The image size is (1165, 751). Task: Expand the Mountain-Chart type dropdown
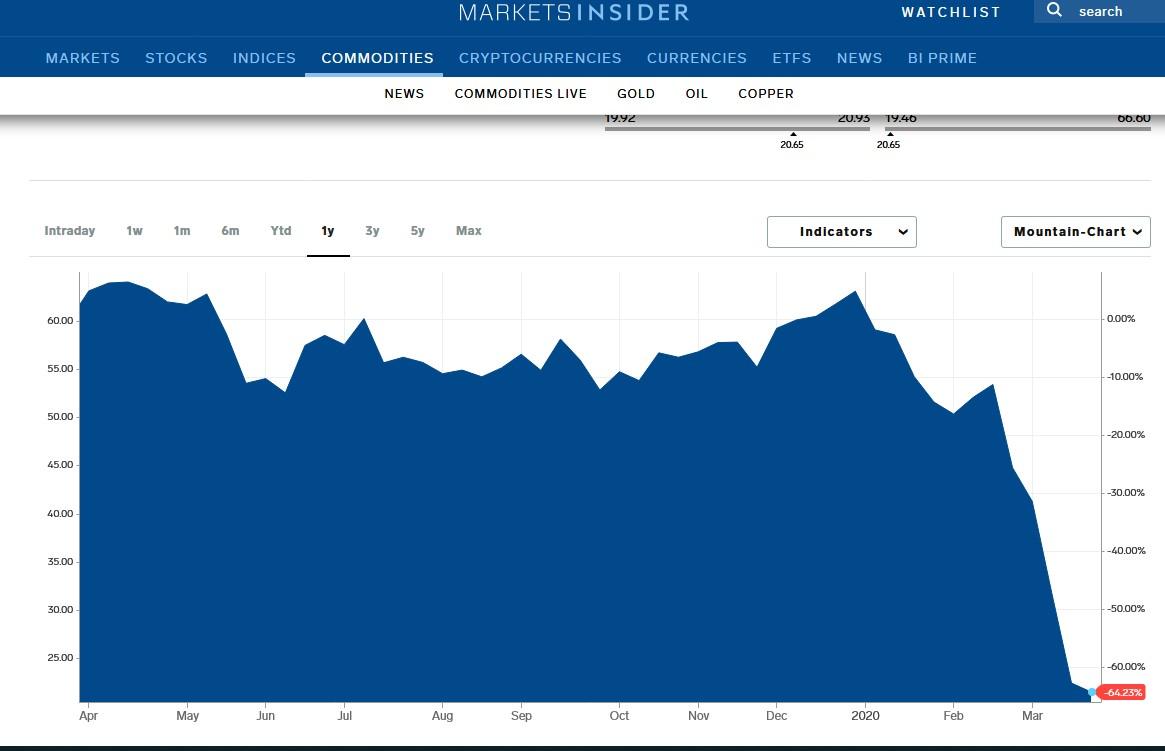point(1075,232)
